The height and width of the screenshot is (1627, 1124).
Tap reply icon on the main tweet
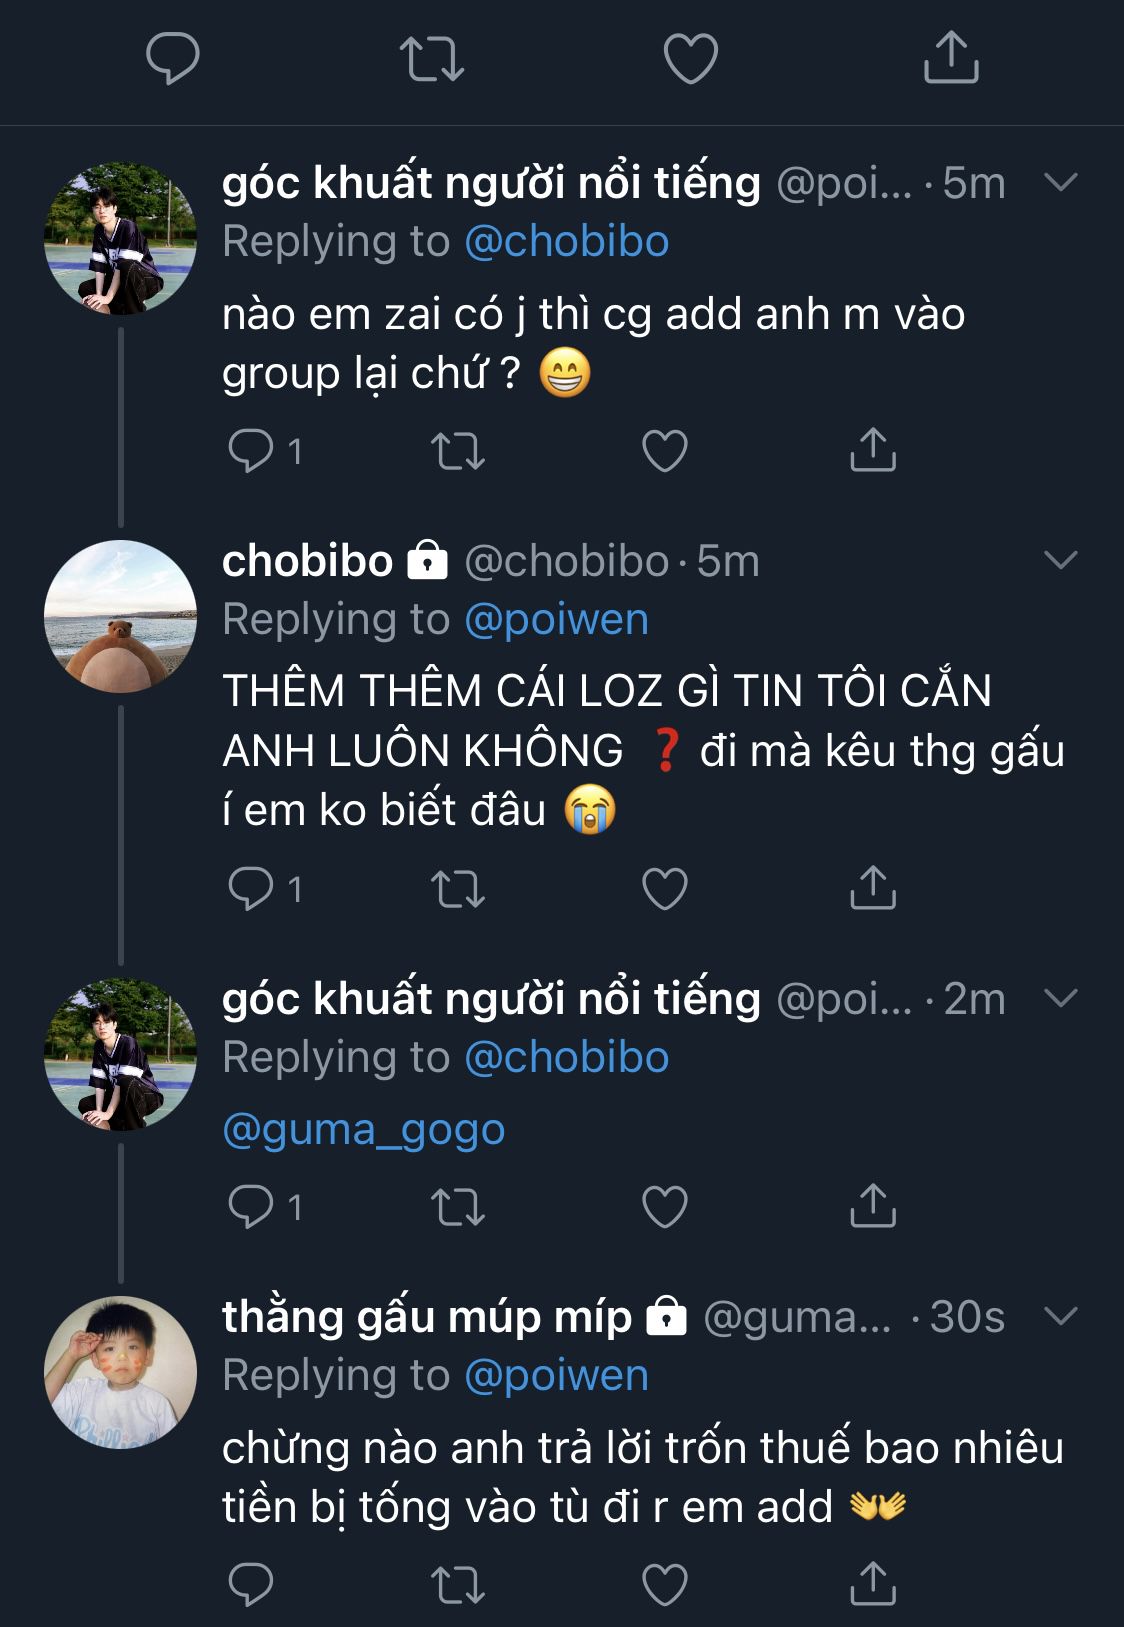point(173,58)
